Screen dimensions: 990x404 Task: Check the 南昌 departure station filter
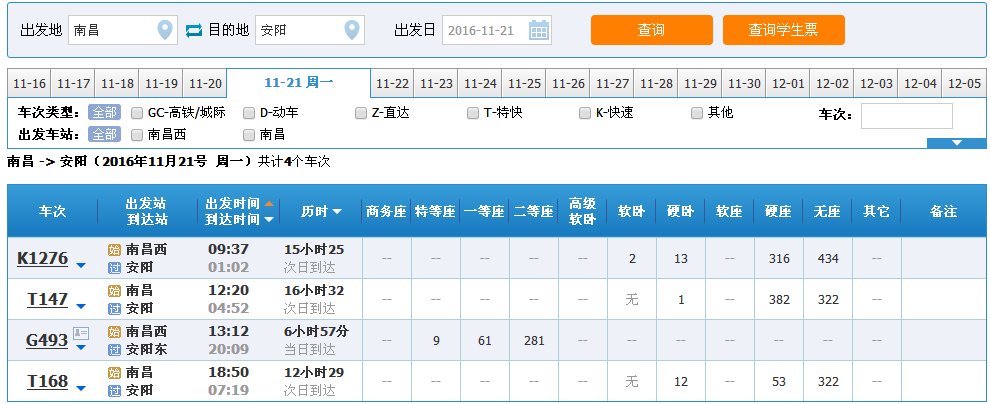[249, 134]
